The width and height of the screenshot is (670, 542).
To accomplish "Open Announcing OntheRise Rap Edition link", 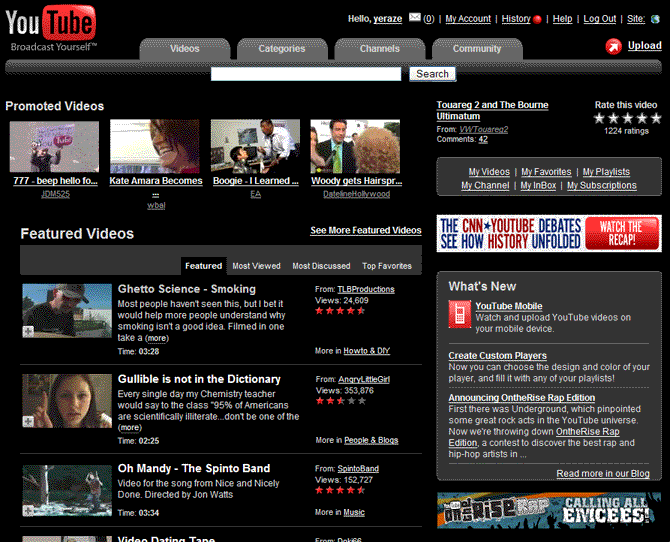I will tap(522, 398).
